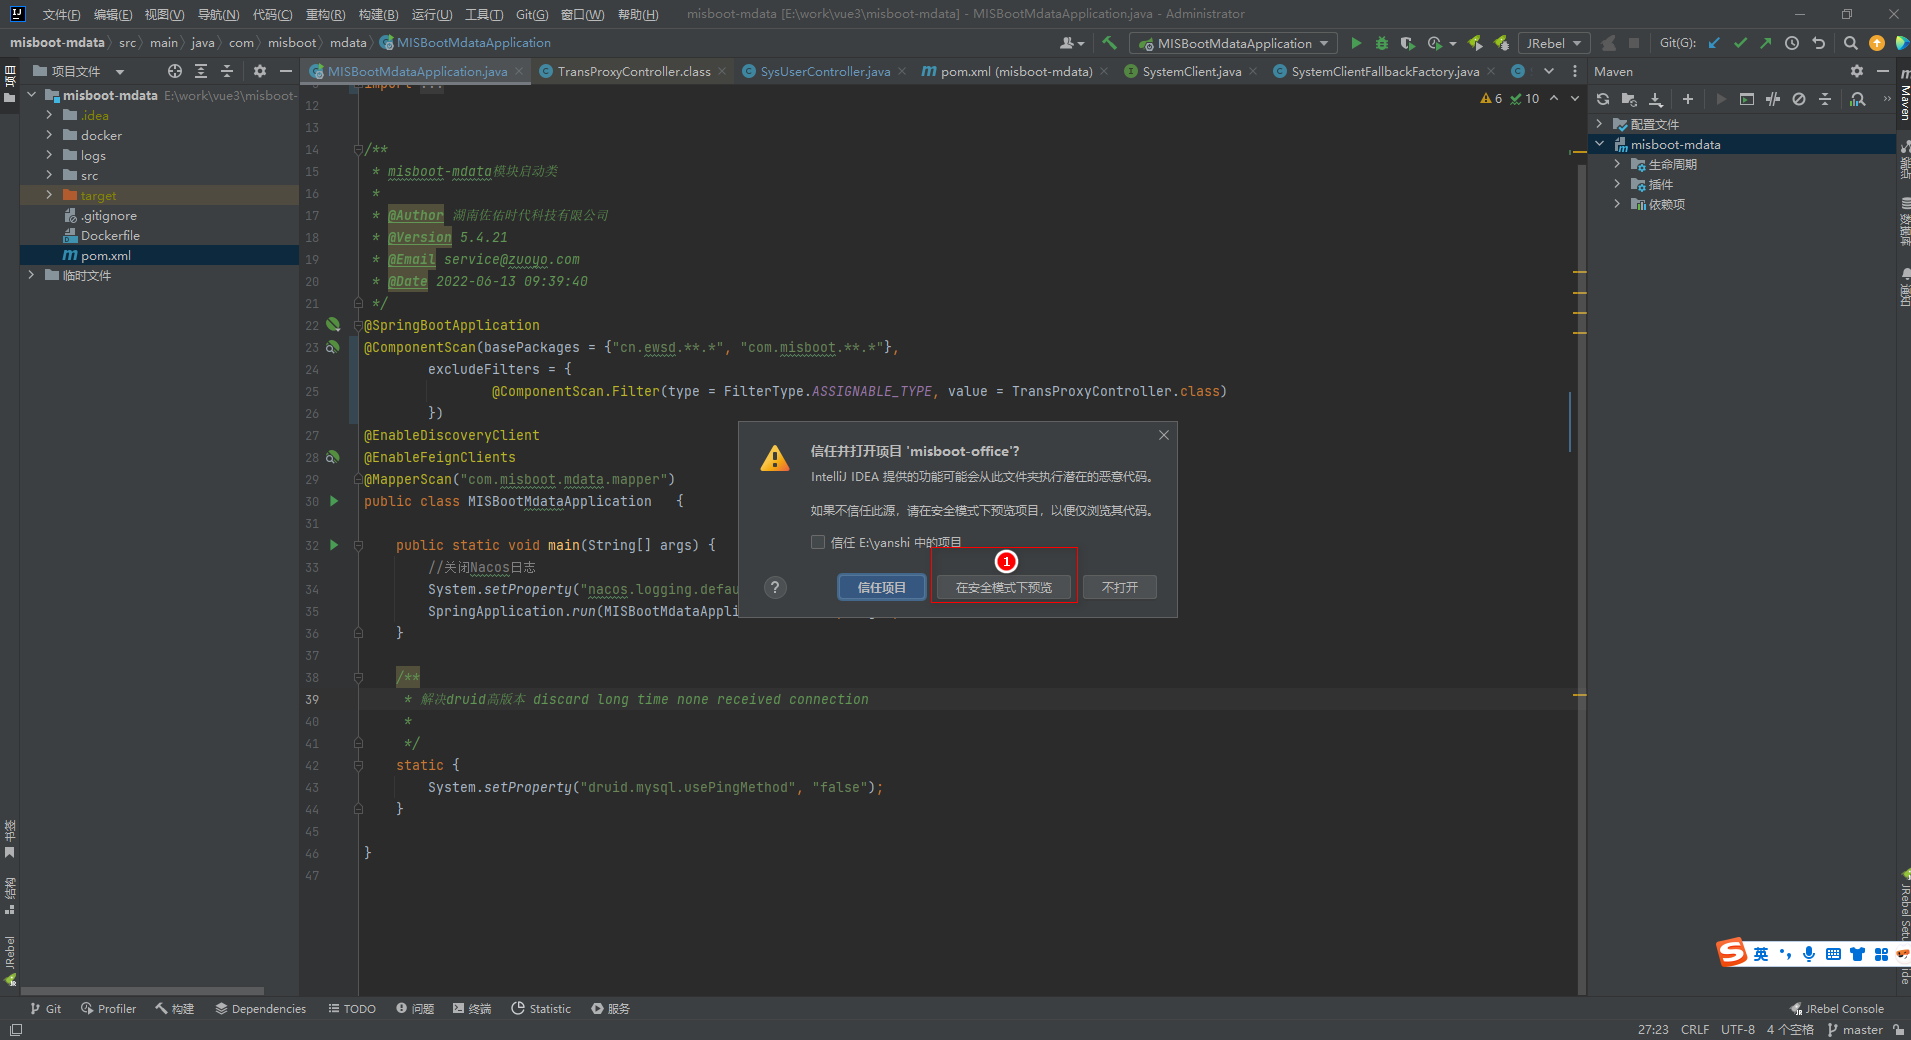Click the JRebel run icon in toolbar
The image size is (1911, 1040).
pyautogui.click(x=1475, y=43)
